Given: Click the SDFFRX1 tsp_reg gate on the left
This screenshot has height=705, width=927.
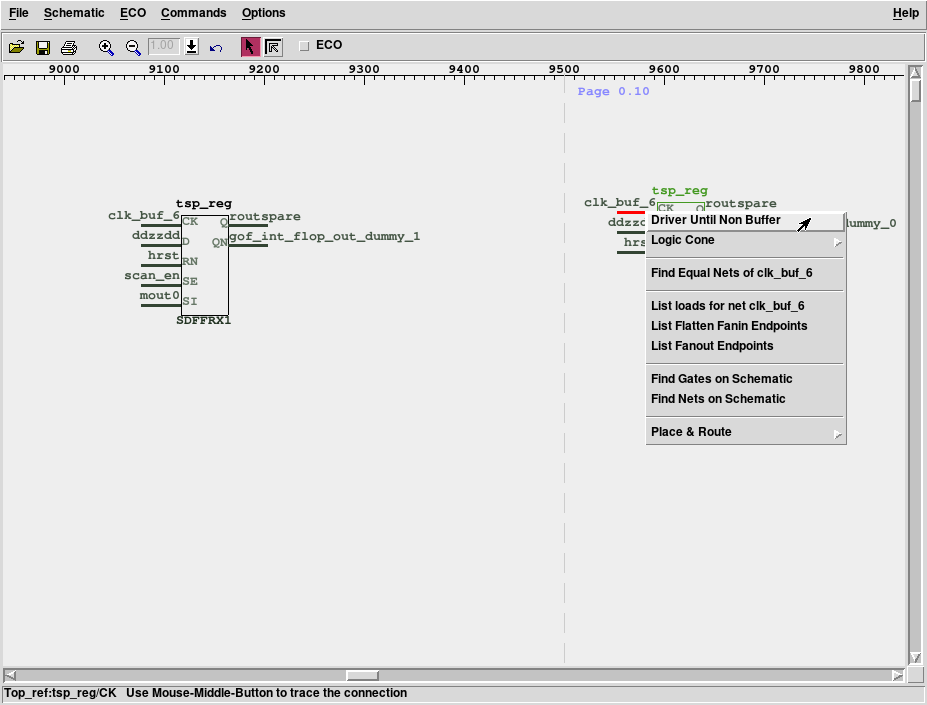Looking at the screenshot, I should [204, 265].
